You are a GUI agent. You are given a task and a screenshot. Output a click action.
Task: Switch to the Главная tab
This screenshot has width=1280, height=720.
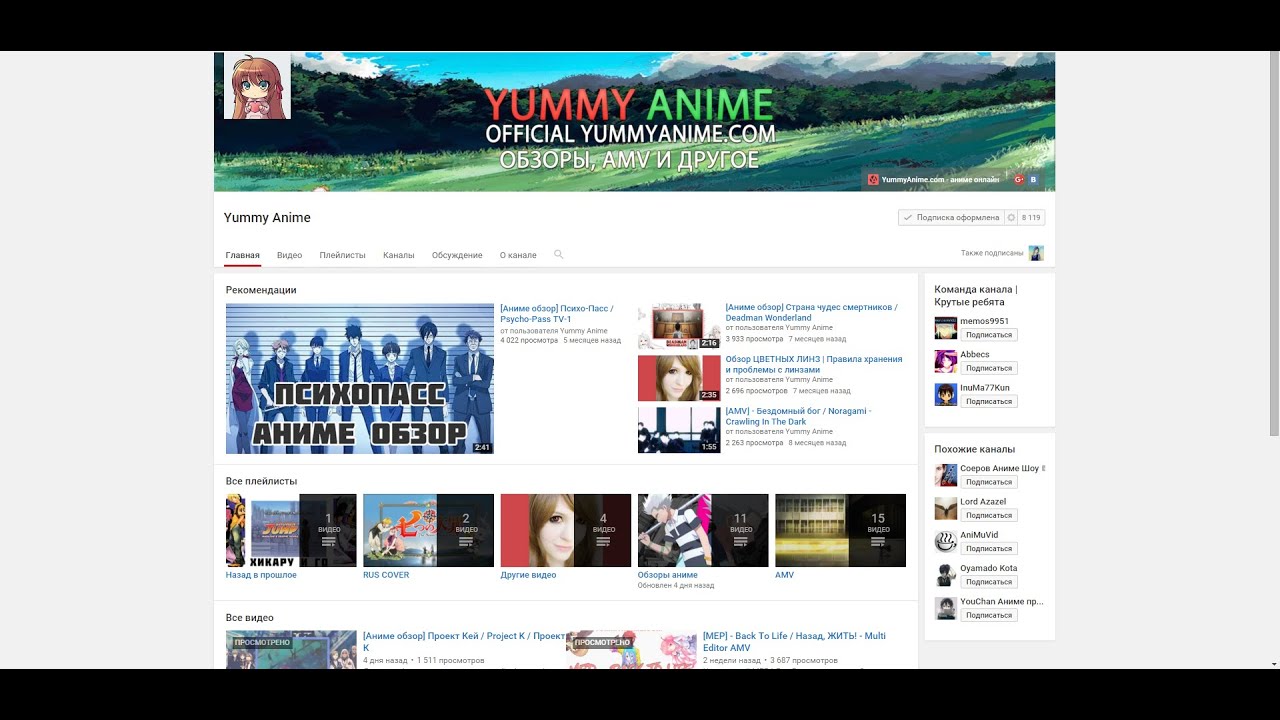pos(243,255)
